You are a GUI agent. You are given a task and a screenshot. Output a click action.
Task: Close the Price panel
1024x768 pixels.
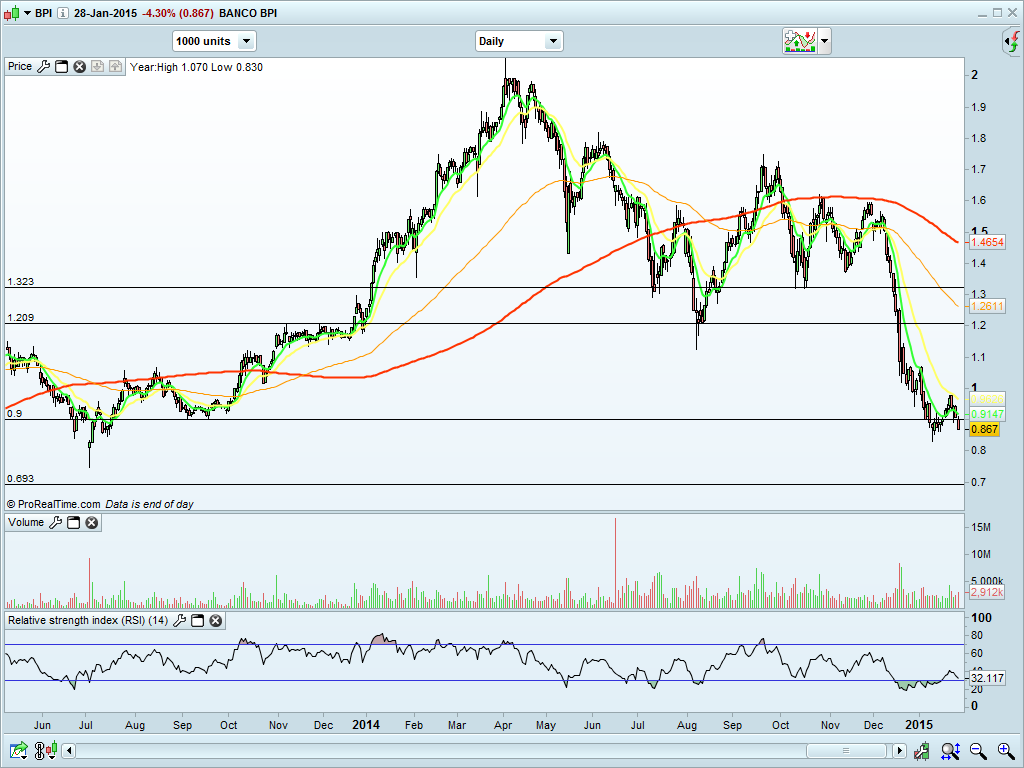[x=79, y=67]
